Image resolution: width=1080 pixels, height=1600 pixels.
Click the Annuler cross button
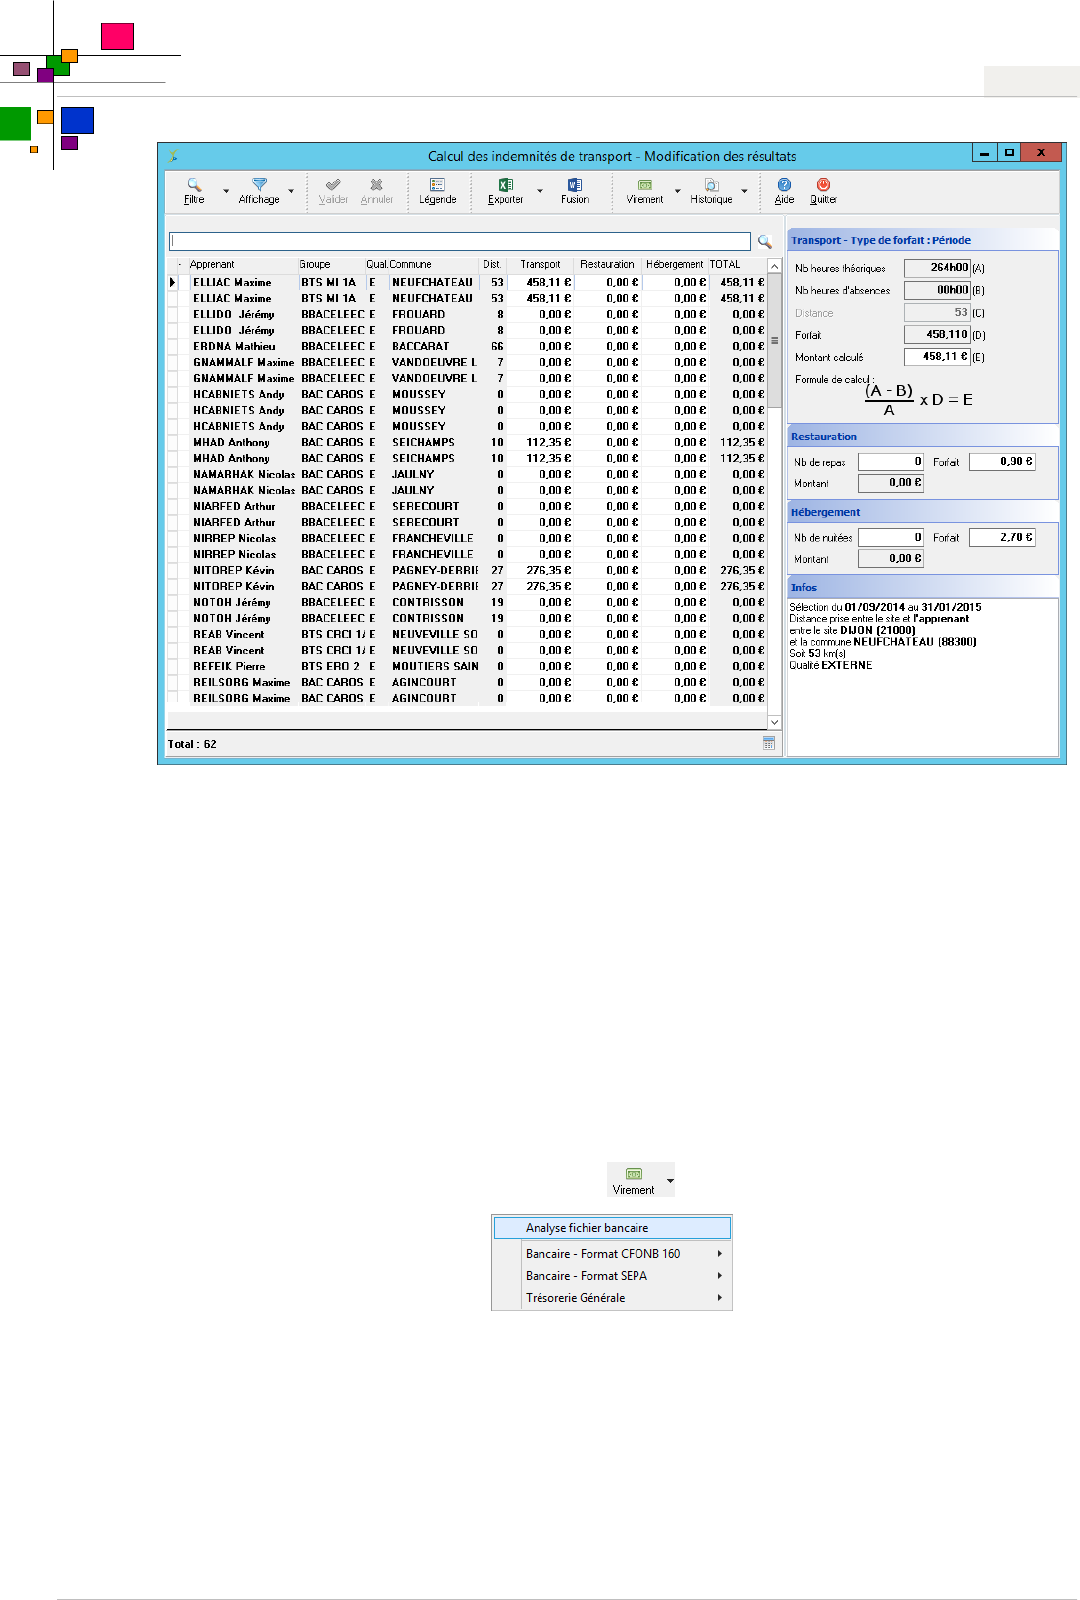376,190
